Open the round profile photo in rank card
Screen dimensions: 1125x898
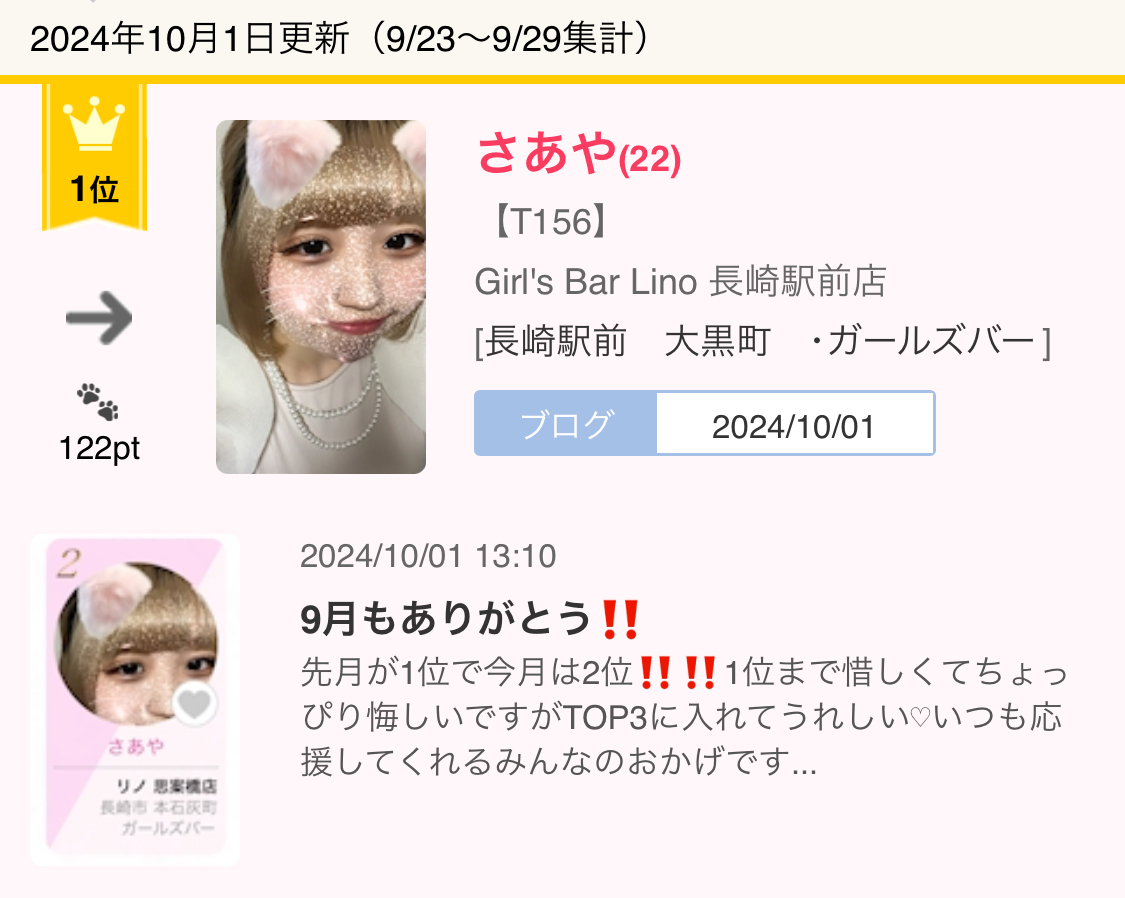[x=136, y=643]
